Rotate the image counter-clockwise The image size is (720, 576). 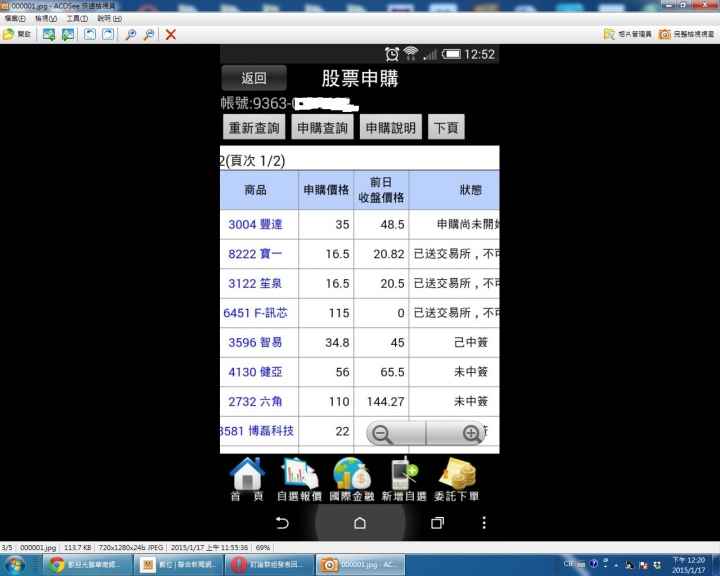90,34
